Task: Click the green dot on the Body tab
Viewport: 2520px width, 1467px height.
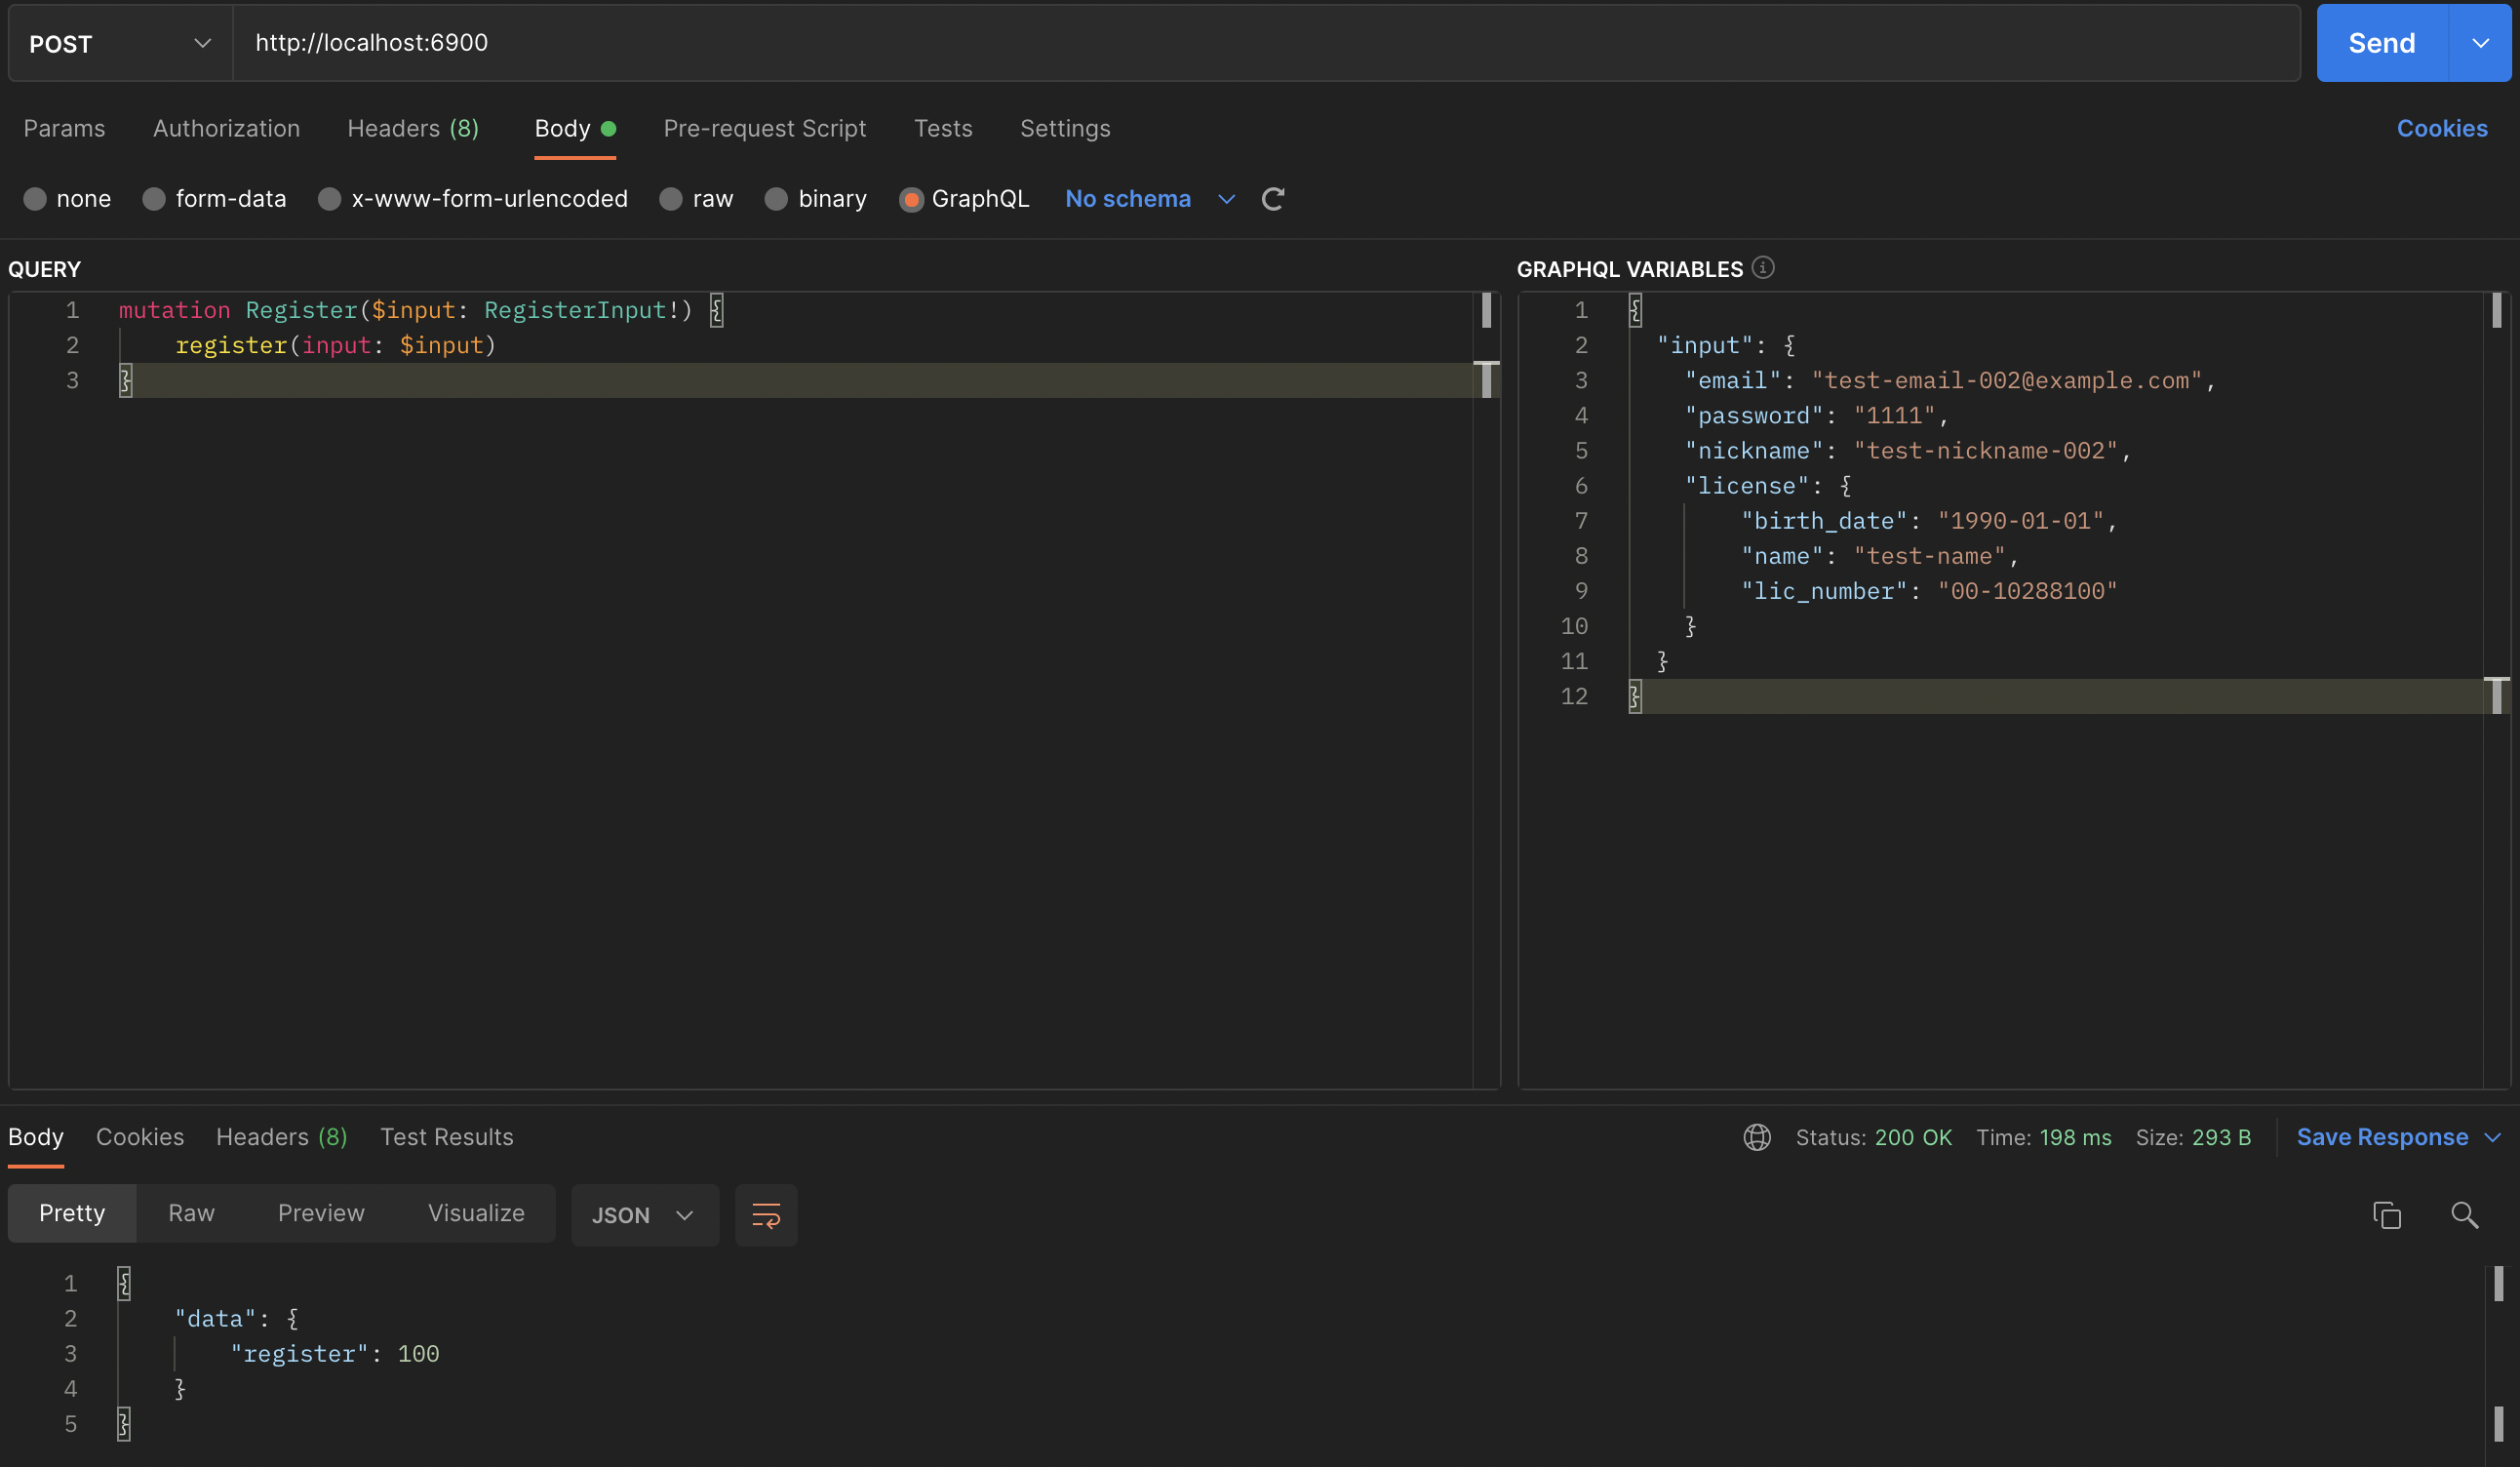Action: (x=608, y=129)
